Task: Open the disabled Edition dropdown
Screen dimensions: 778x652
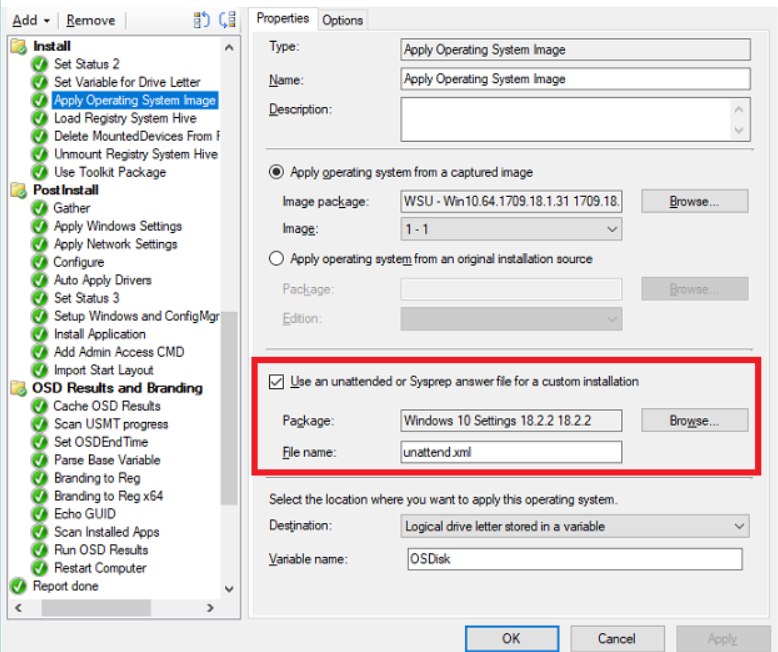Action: pyautogui.click(x=511, y=319)
